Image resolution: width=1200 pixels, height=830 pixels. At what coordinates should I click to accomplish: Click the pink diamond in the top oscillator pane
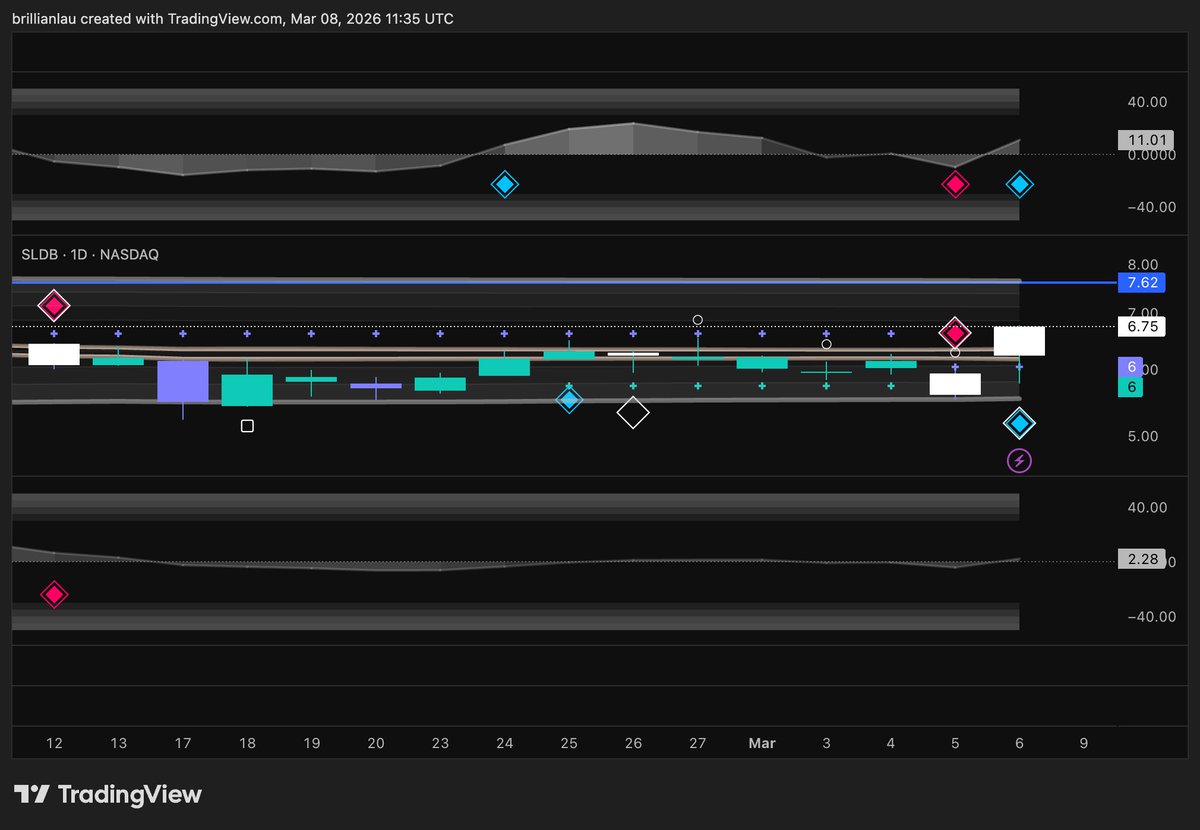click(955, 184)
